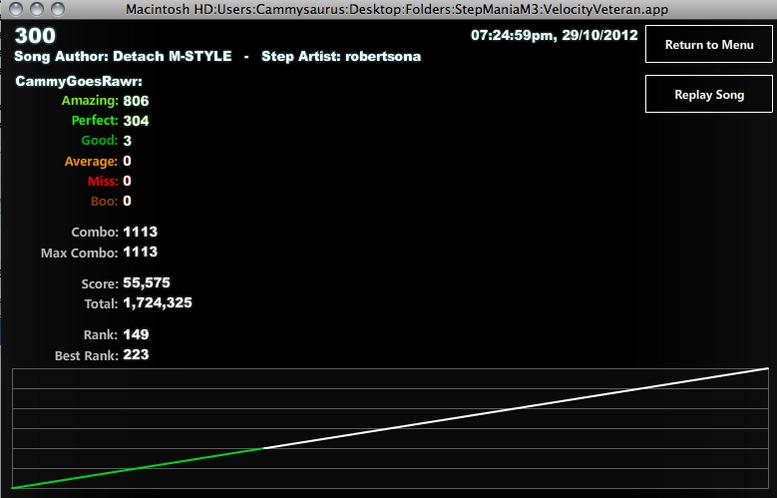Click the song title 300

[x=35, y=36]
